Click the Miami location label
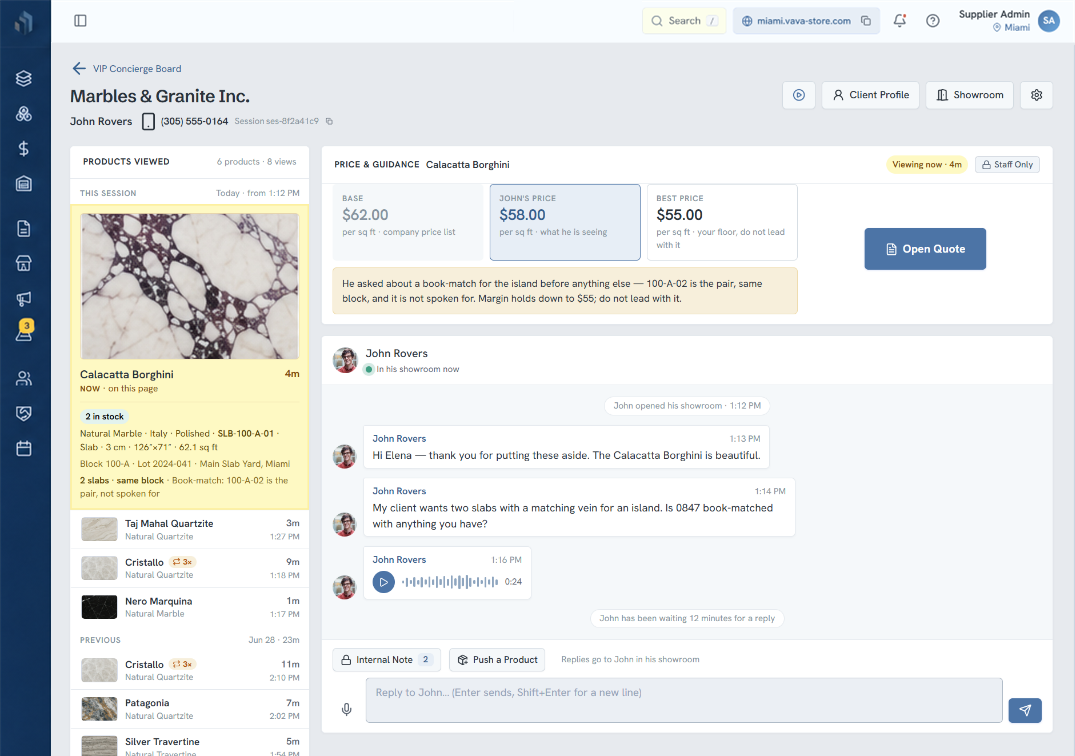Image resolution: width=1075 pixels, height=756 pixels. (1011, 27)
